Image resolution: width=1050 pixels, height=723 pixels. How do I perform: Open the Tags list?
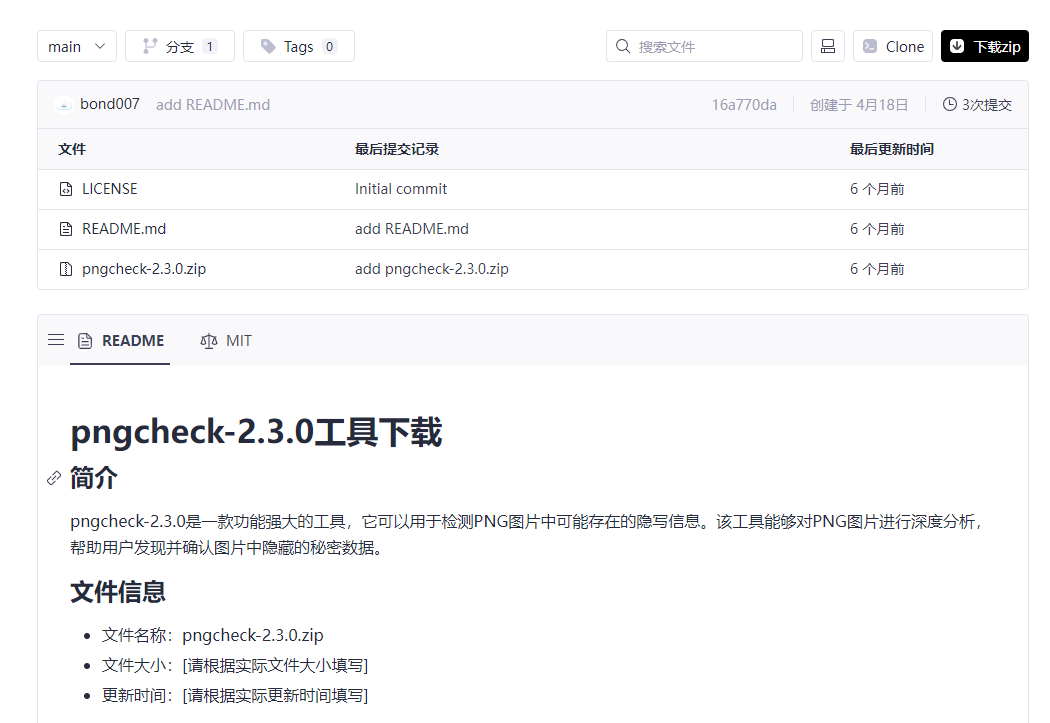(298, 46)
